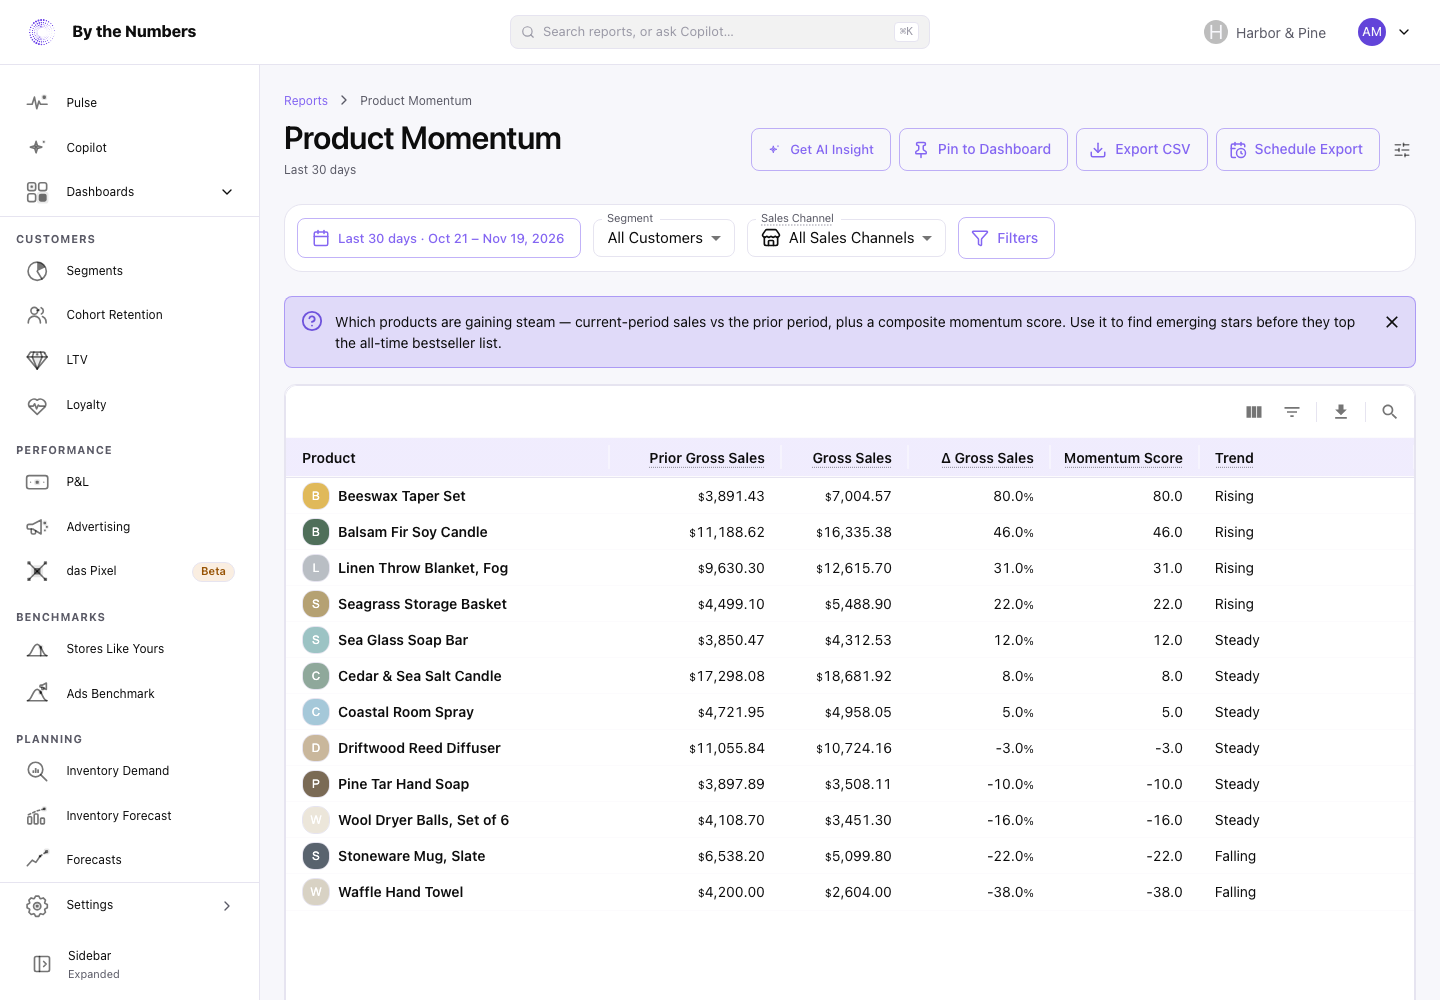
Task: Click the Reports breadcrumb link
Action: (306, 101)
